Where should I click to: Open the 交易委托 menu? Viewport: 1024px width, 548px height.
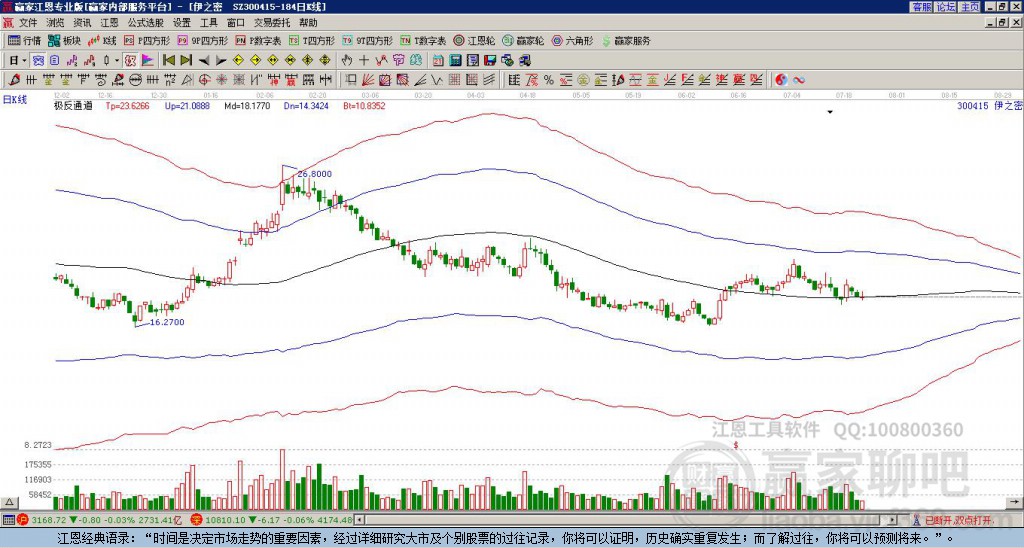[x=272, y=23]
